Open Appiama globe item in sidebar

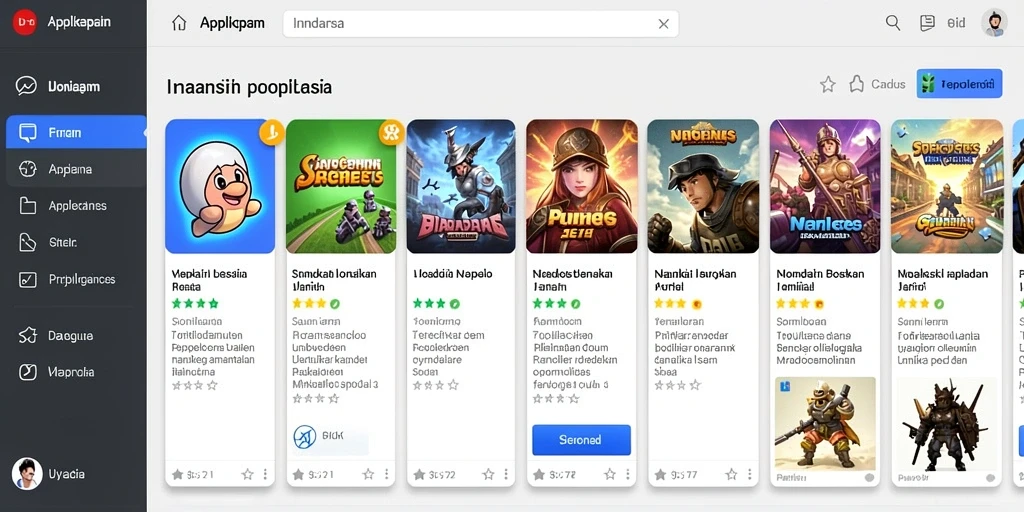point(73,169)
